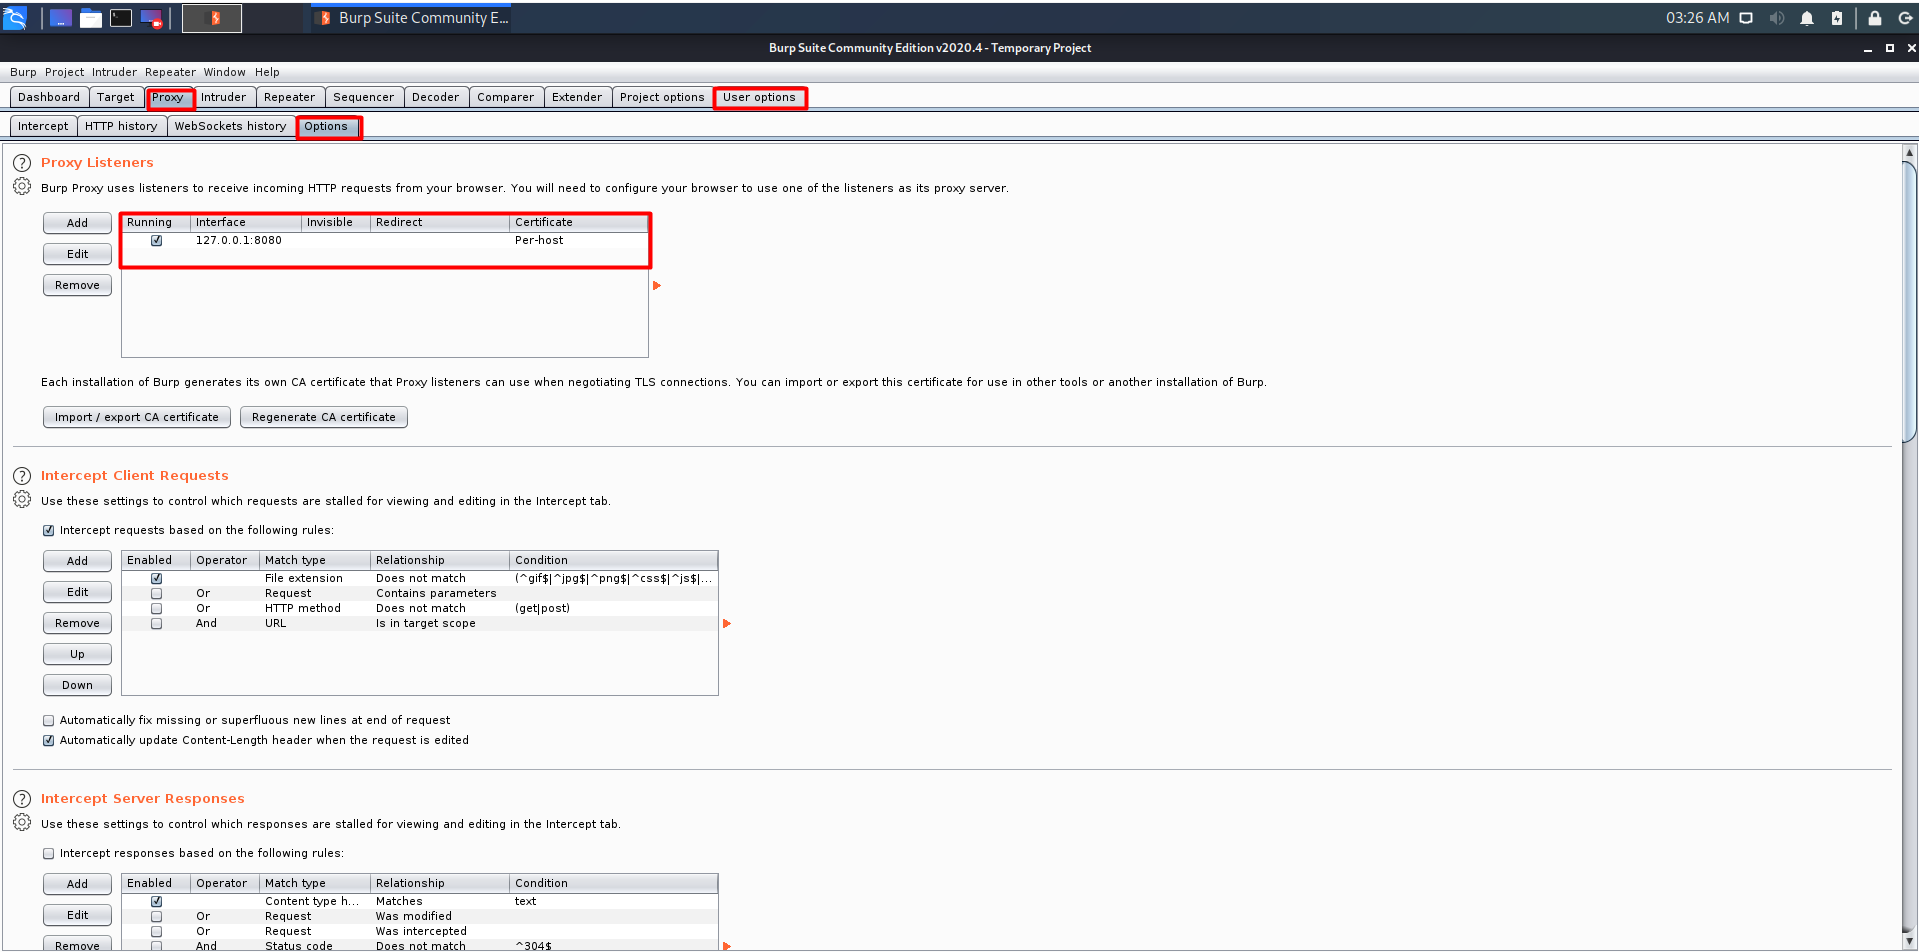Toggle automatic Content-Length header update
1919x952 pixels.
48,741
